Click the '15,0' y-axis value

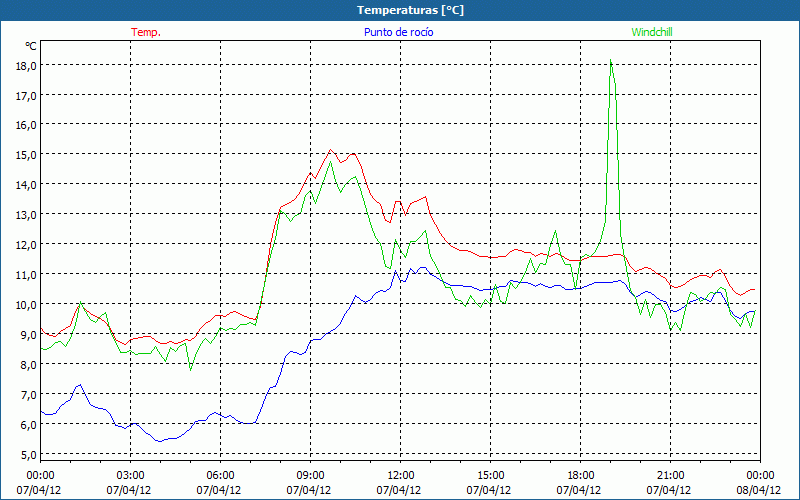tap(26, 155)
